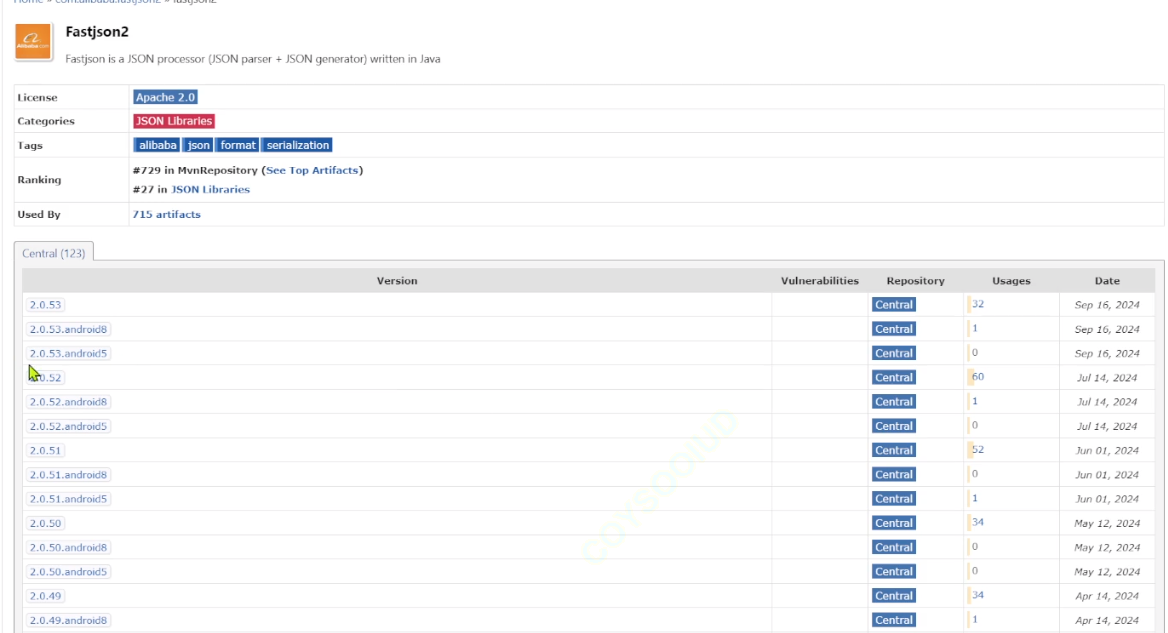Open version 2.0.50.android5

[x=69, y=572]
